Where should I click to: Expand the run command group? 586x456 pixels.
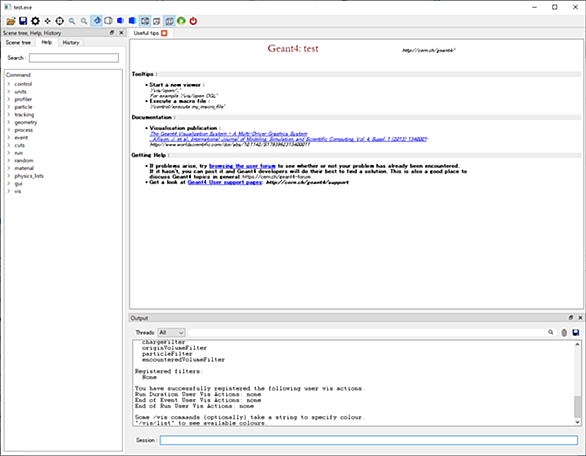pyautogui.click(x=9, y=153)
